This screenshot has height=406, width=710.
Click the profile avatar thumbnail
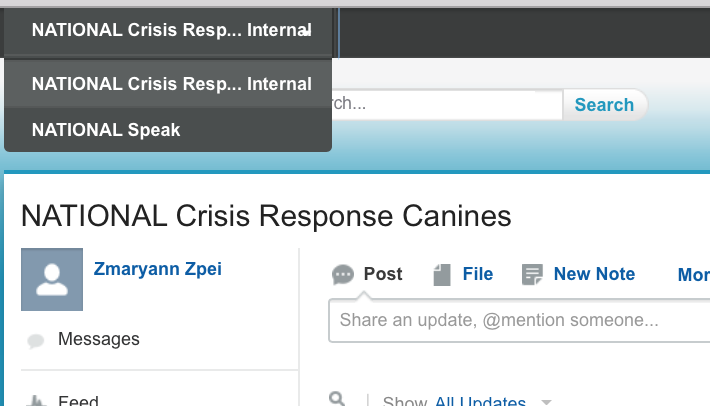click(52, 280)
